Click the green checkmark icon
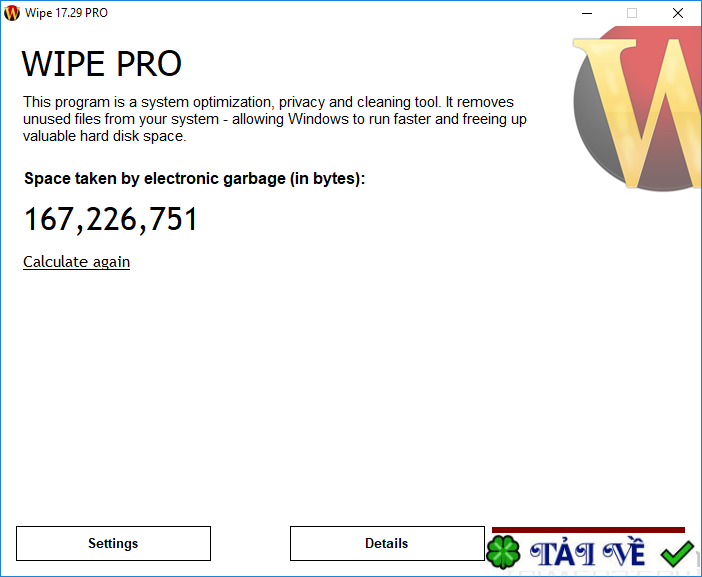Image resolution: width=702 pixels, height=577 pixels. [677, 553]
